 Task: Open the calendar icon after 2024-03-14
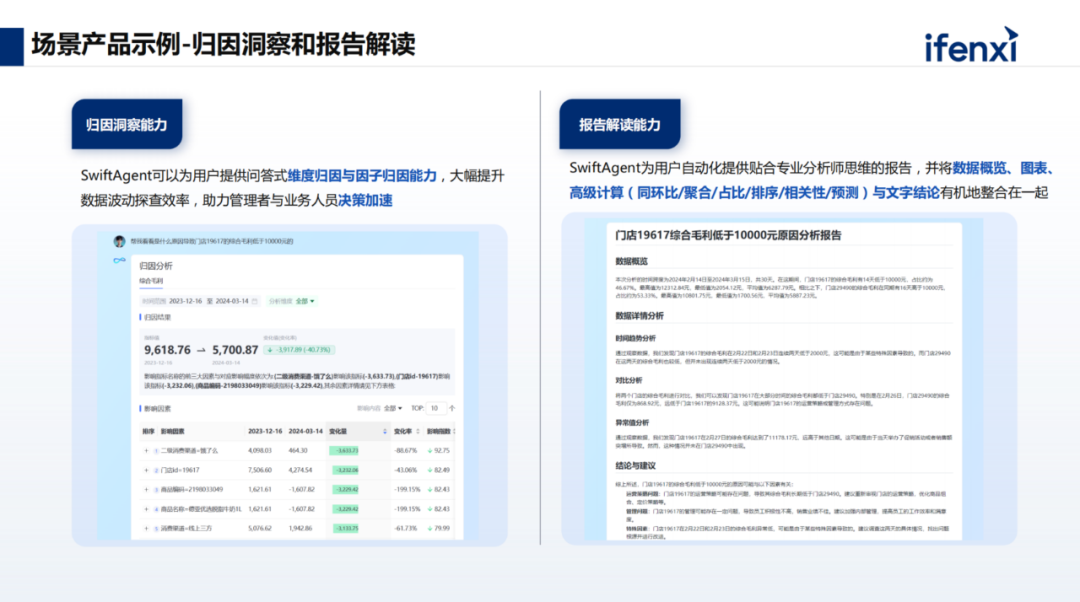point(255,301)
